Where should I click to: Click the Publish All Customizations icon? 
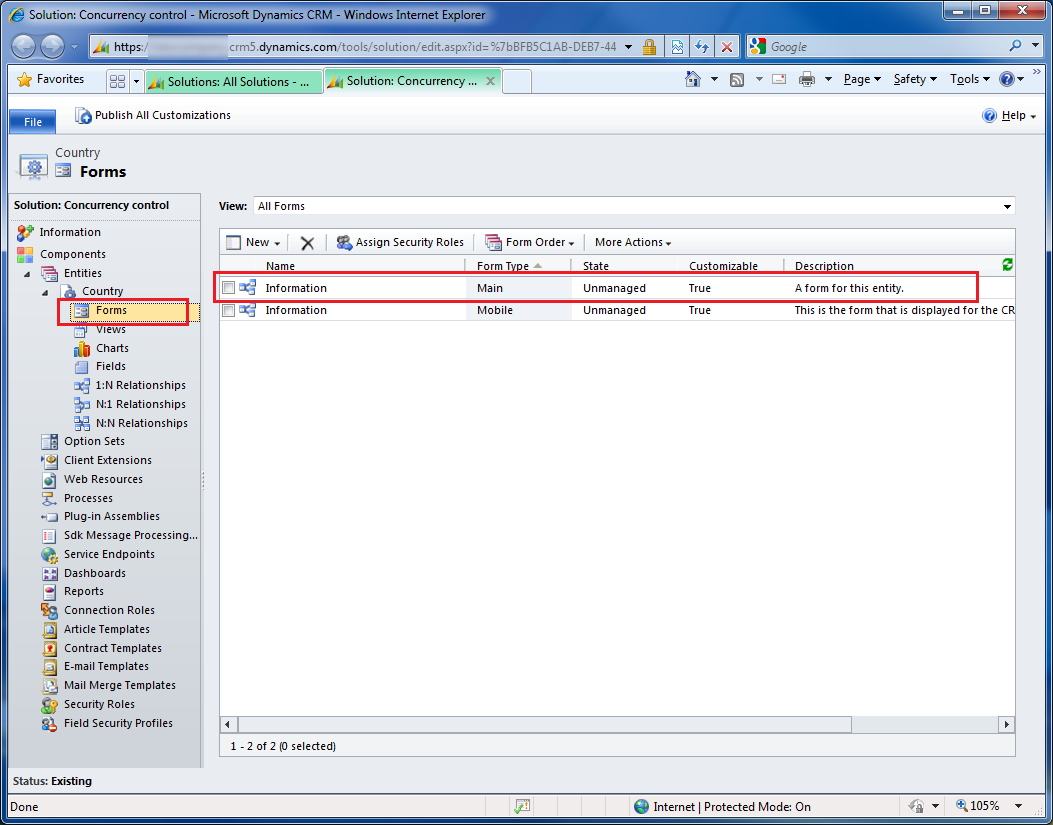(83, 116)
